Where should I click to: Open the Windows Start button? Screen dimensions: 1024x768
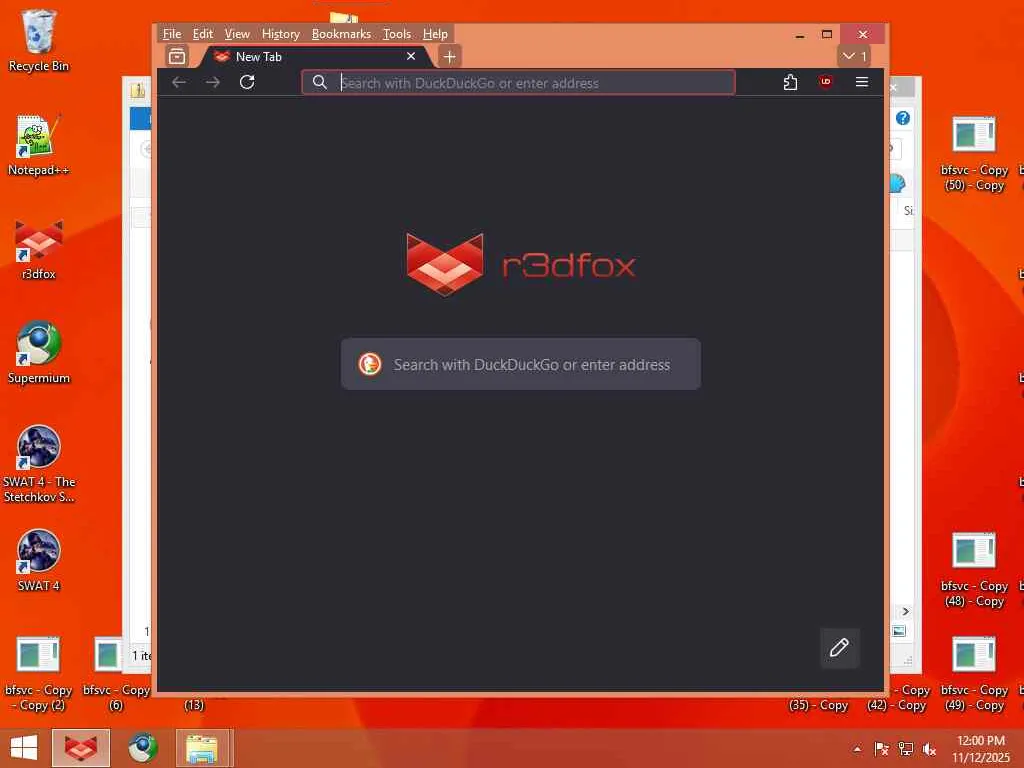24,748
